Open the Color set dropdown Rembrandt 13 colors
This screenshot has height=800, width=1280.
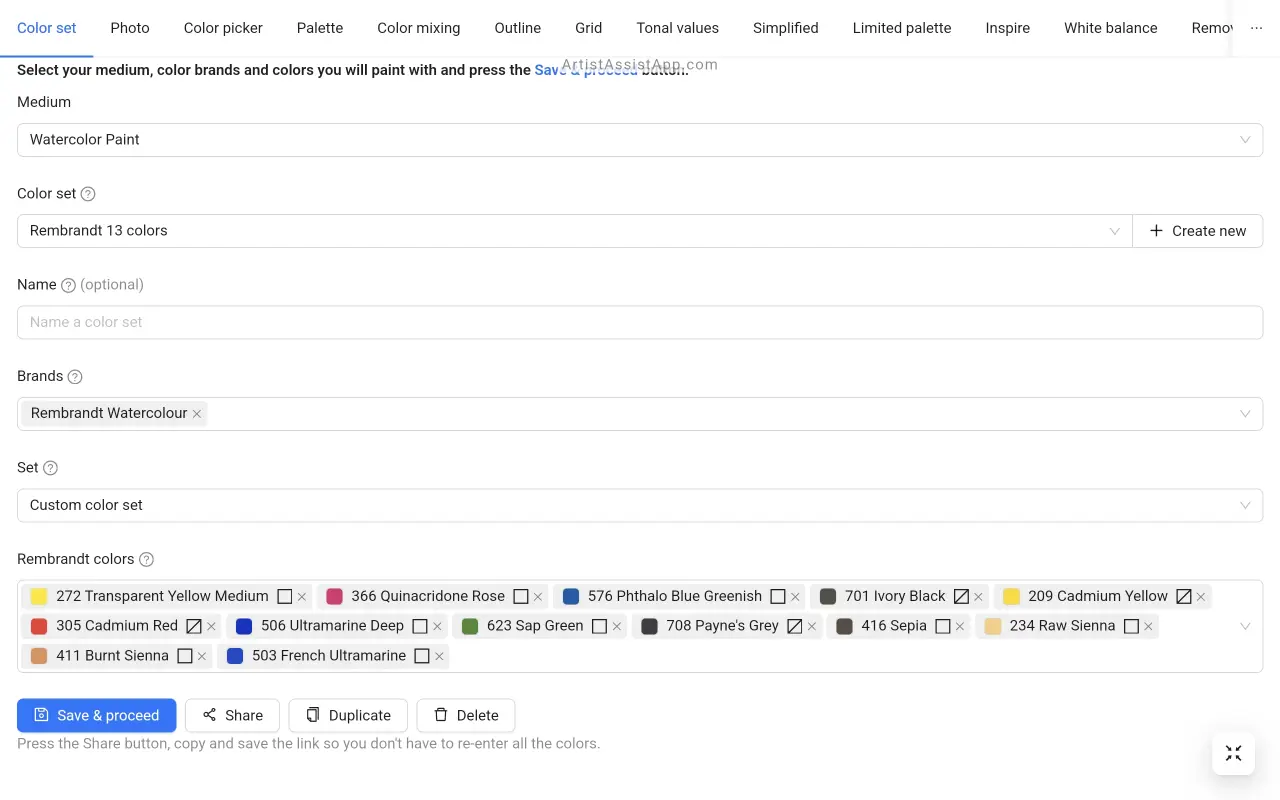point(575,231)
